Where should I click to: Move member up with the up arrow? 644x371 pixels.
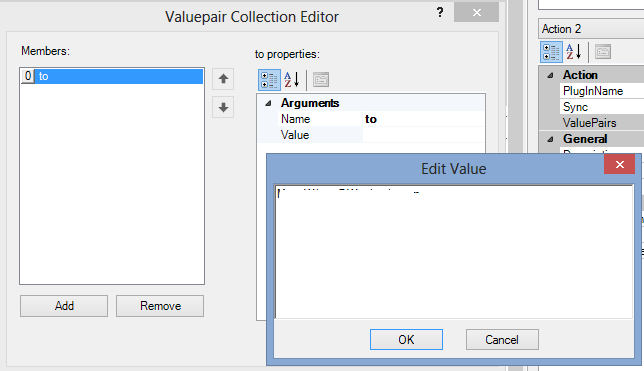[x=223, y=78]
